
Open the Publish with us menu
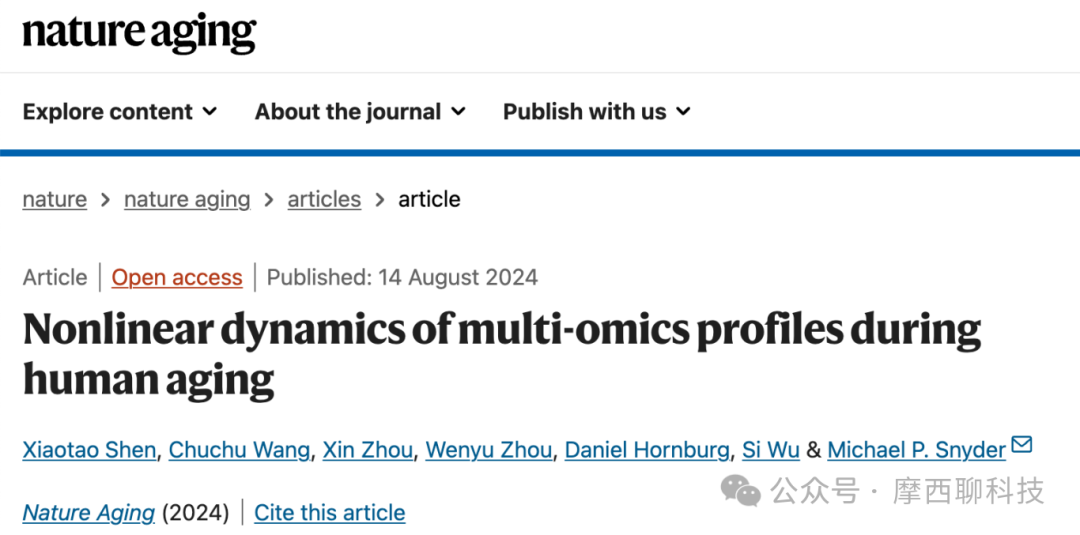click(596, 112)
